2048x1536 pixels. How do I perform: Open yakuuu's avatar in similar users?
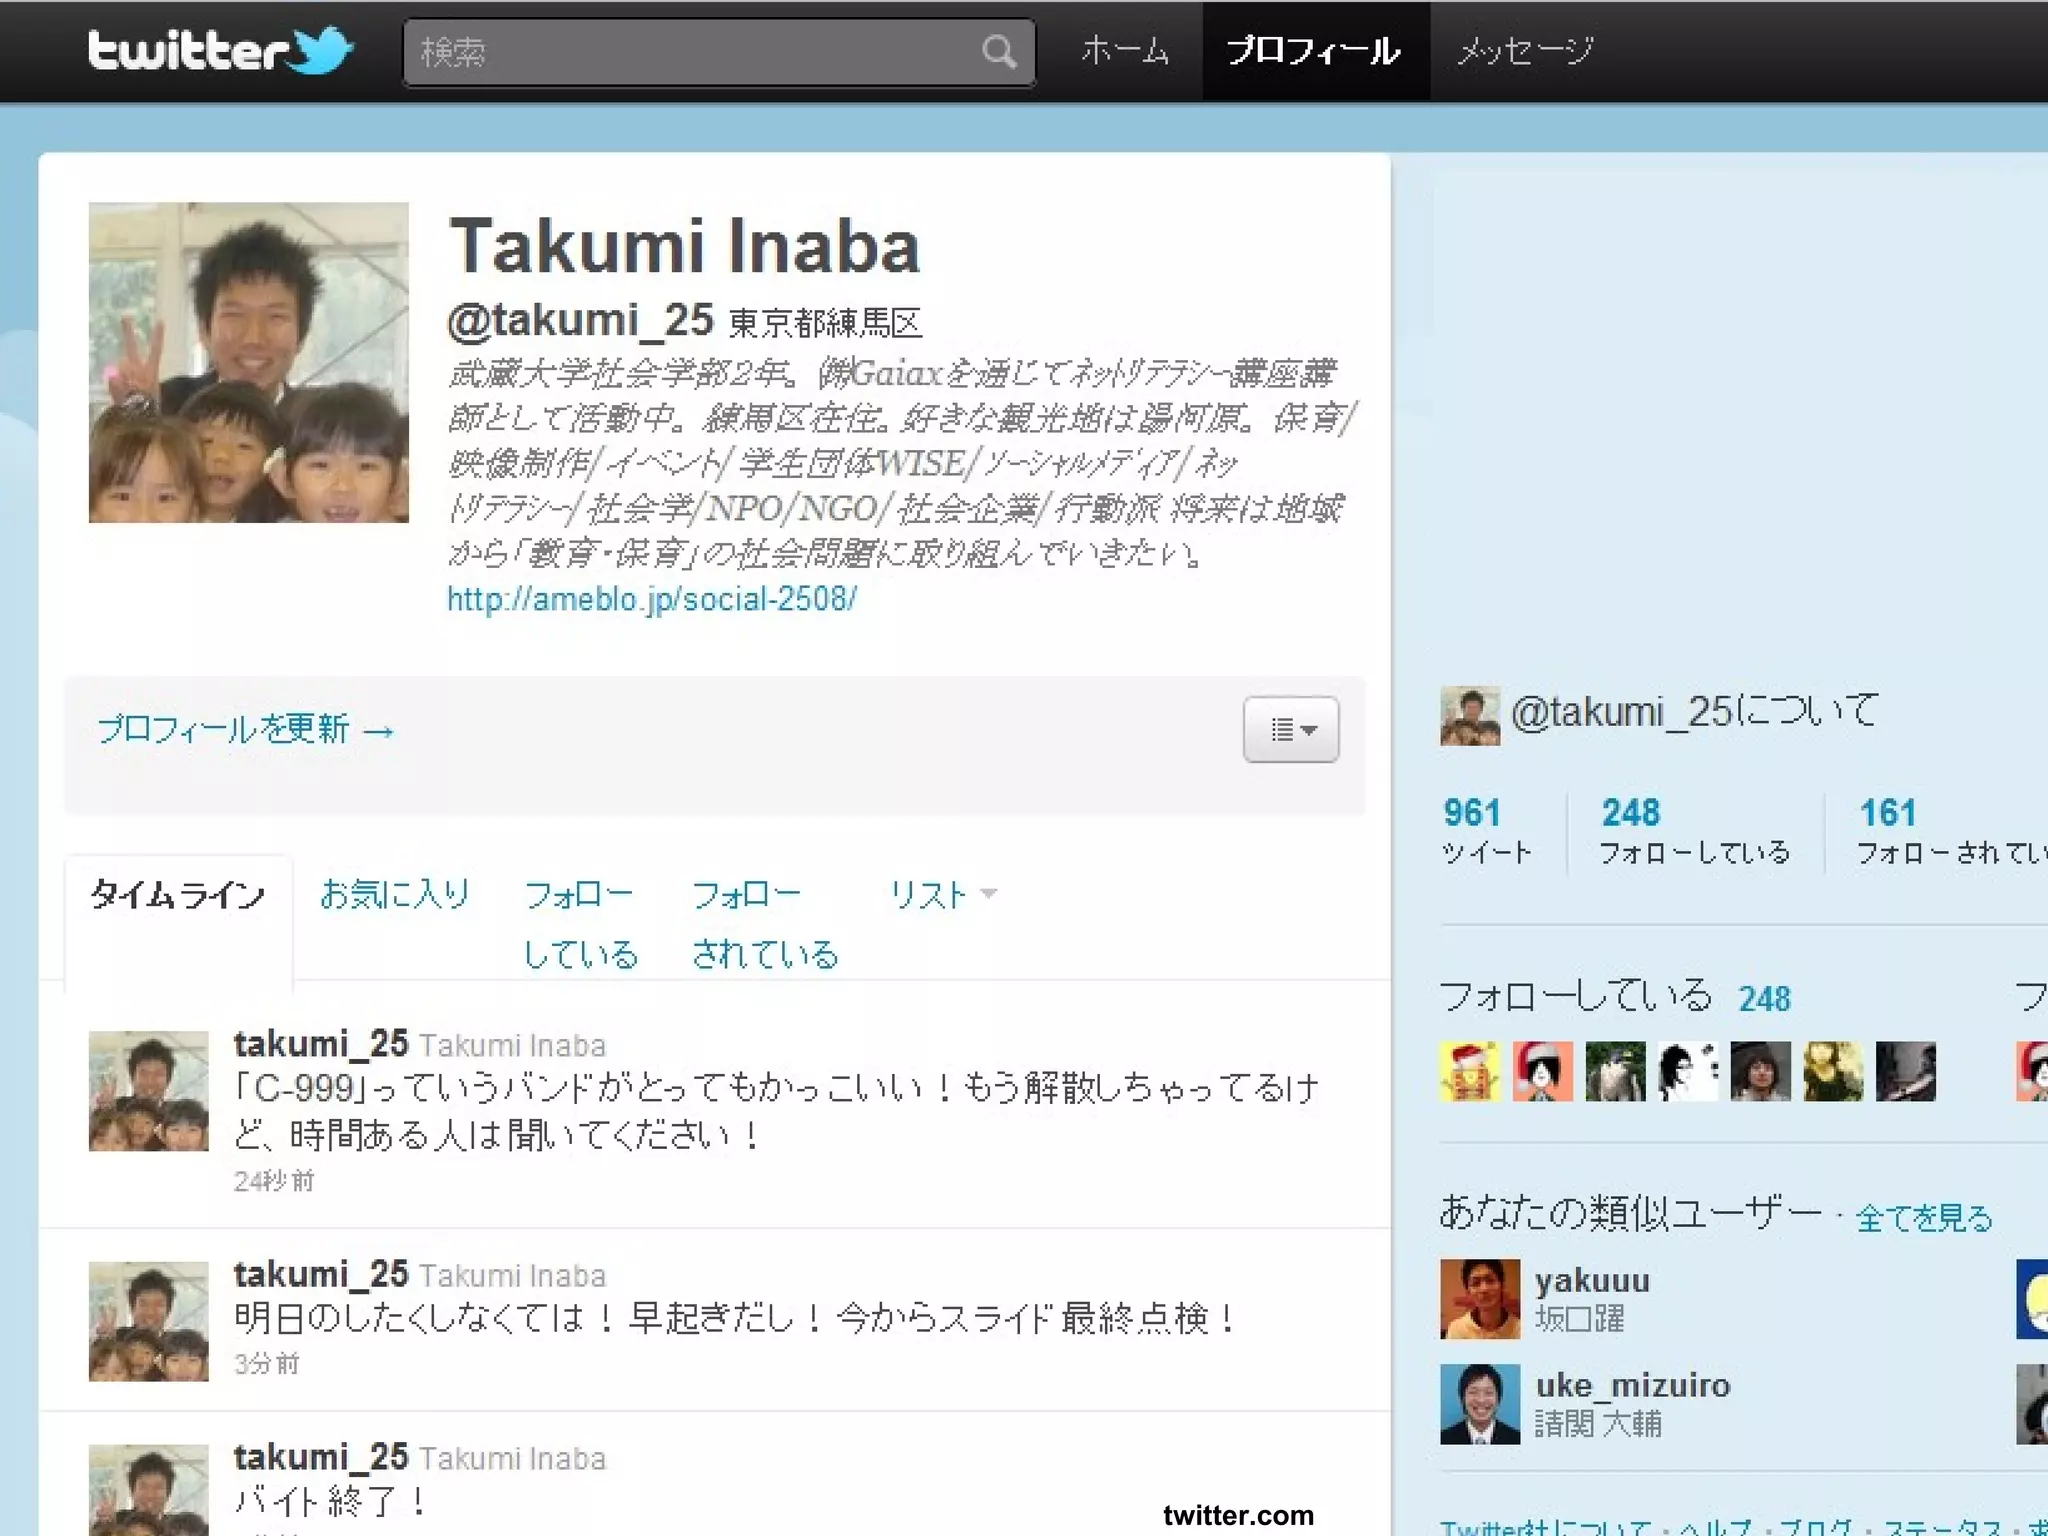(x=1479, y=1298)
